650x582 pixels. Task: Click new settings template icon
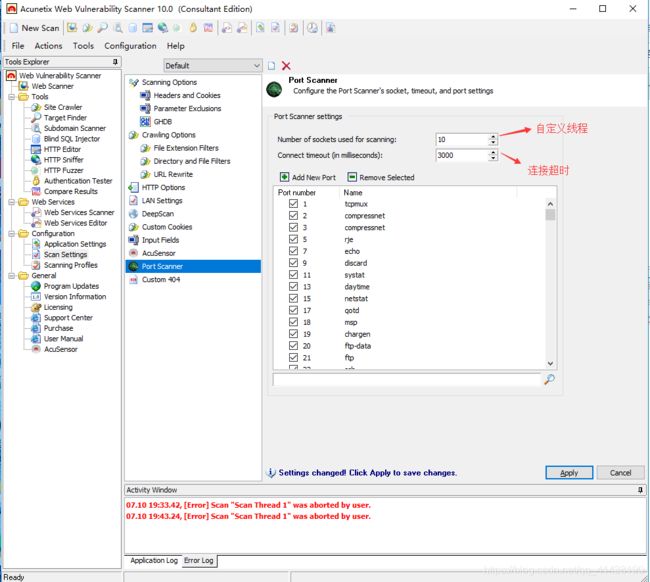pos(272,65)
